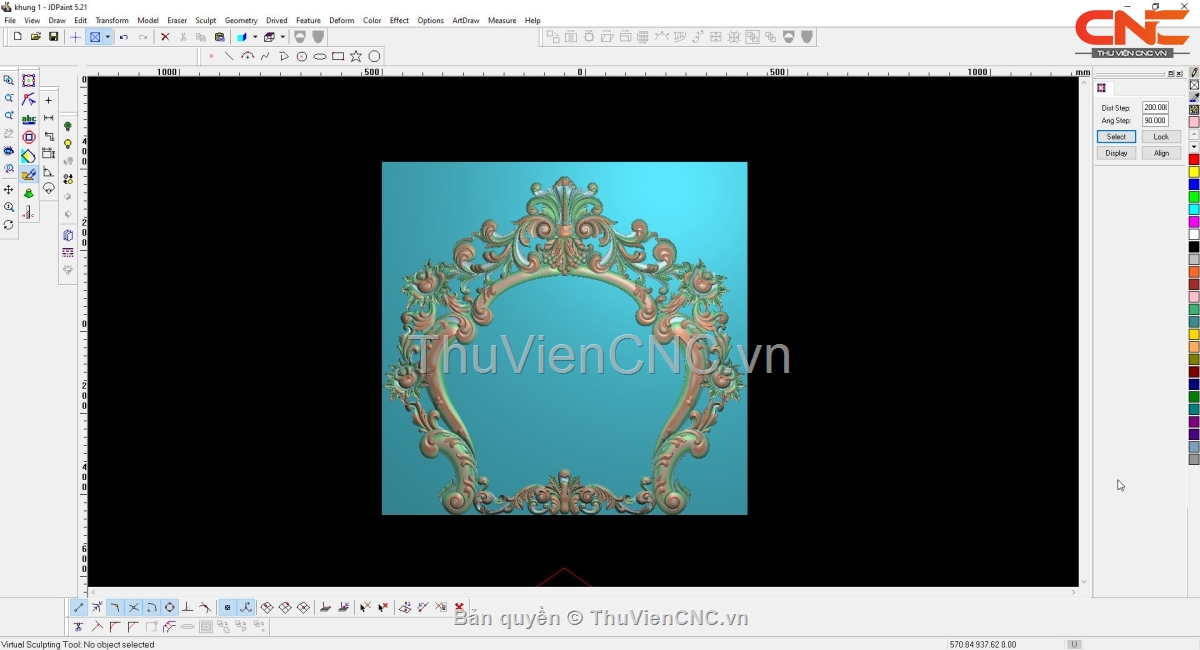
Task: Select the spline curve tool
Action: click(x=265, y=56)
